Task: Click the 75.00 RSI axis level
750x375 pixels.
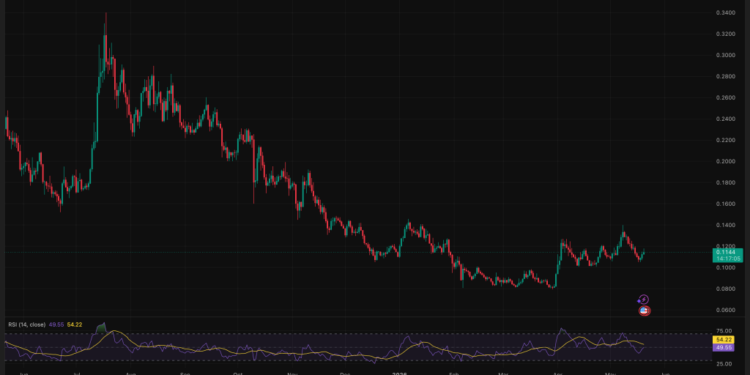Action: (x=725, y=331)
